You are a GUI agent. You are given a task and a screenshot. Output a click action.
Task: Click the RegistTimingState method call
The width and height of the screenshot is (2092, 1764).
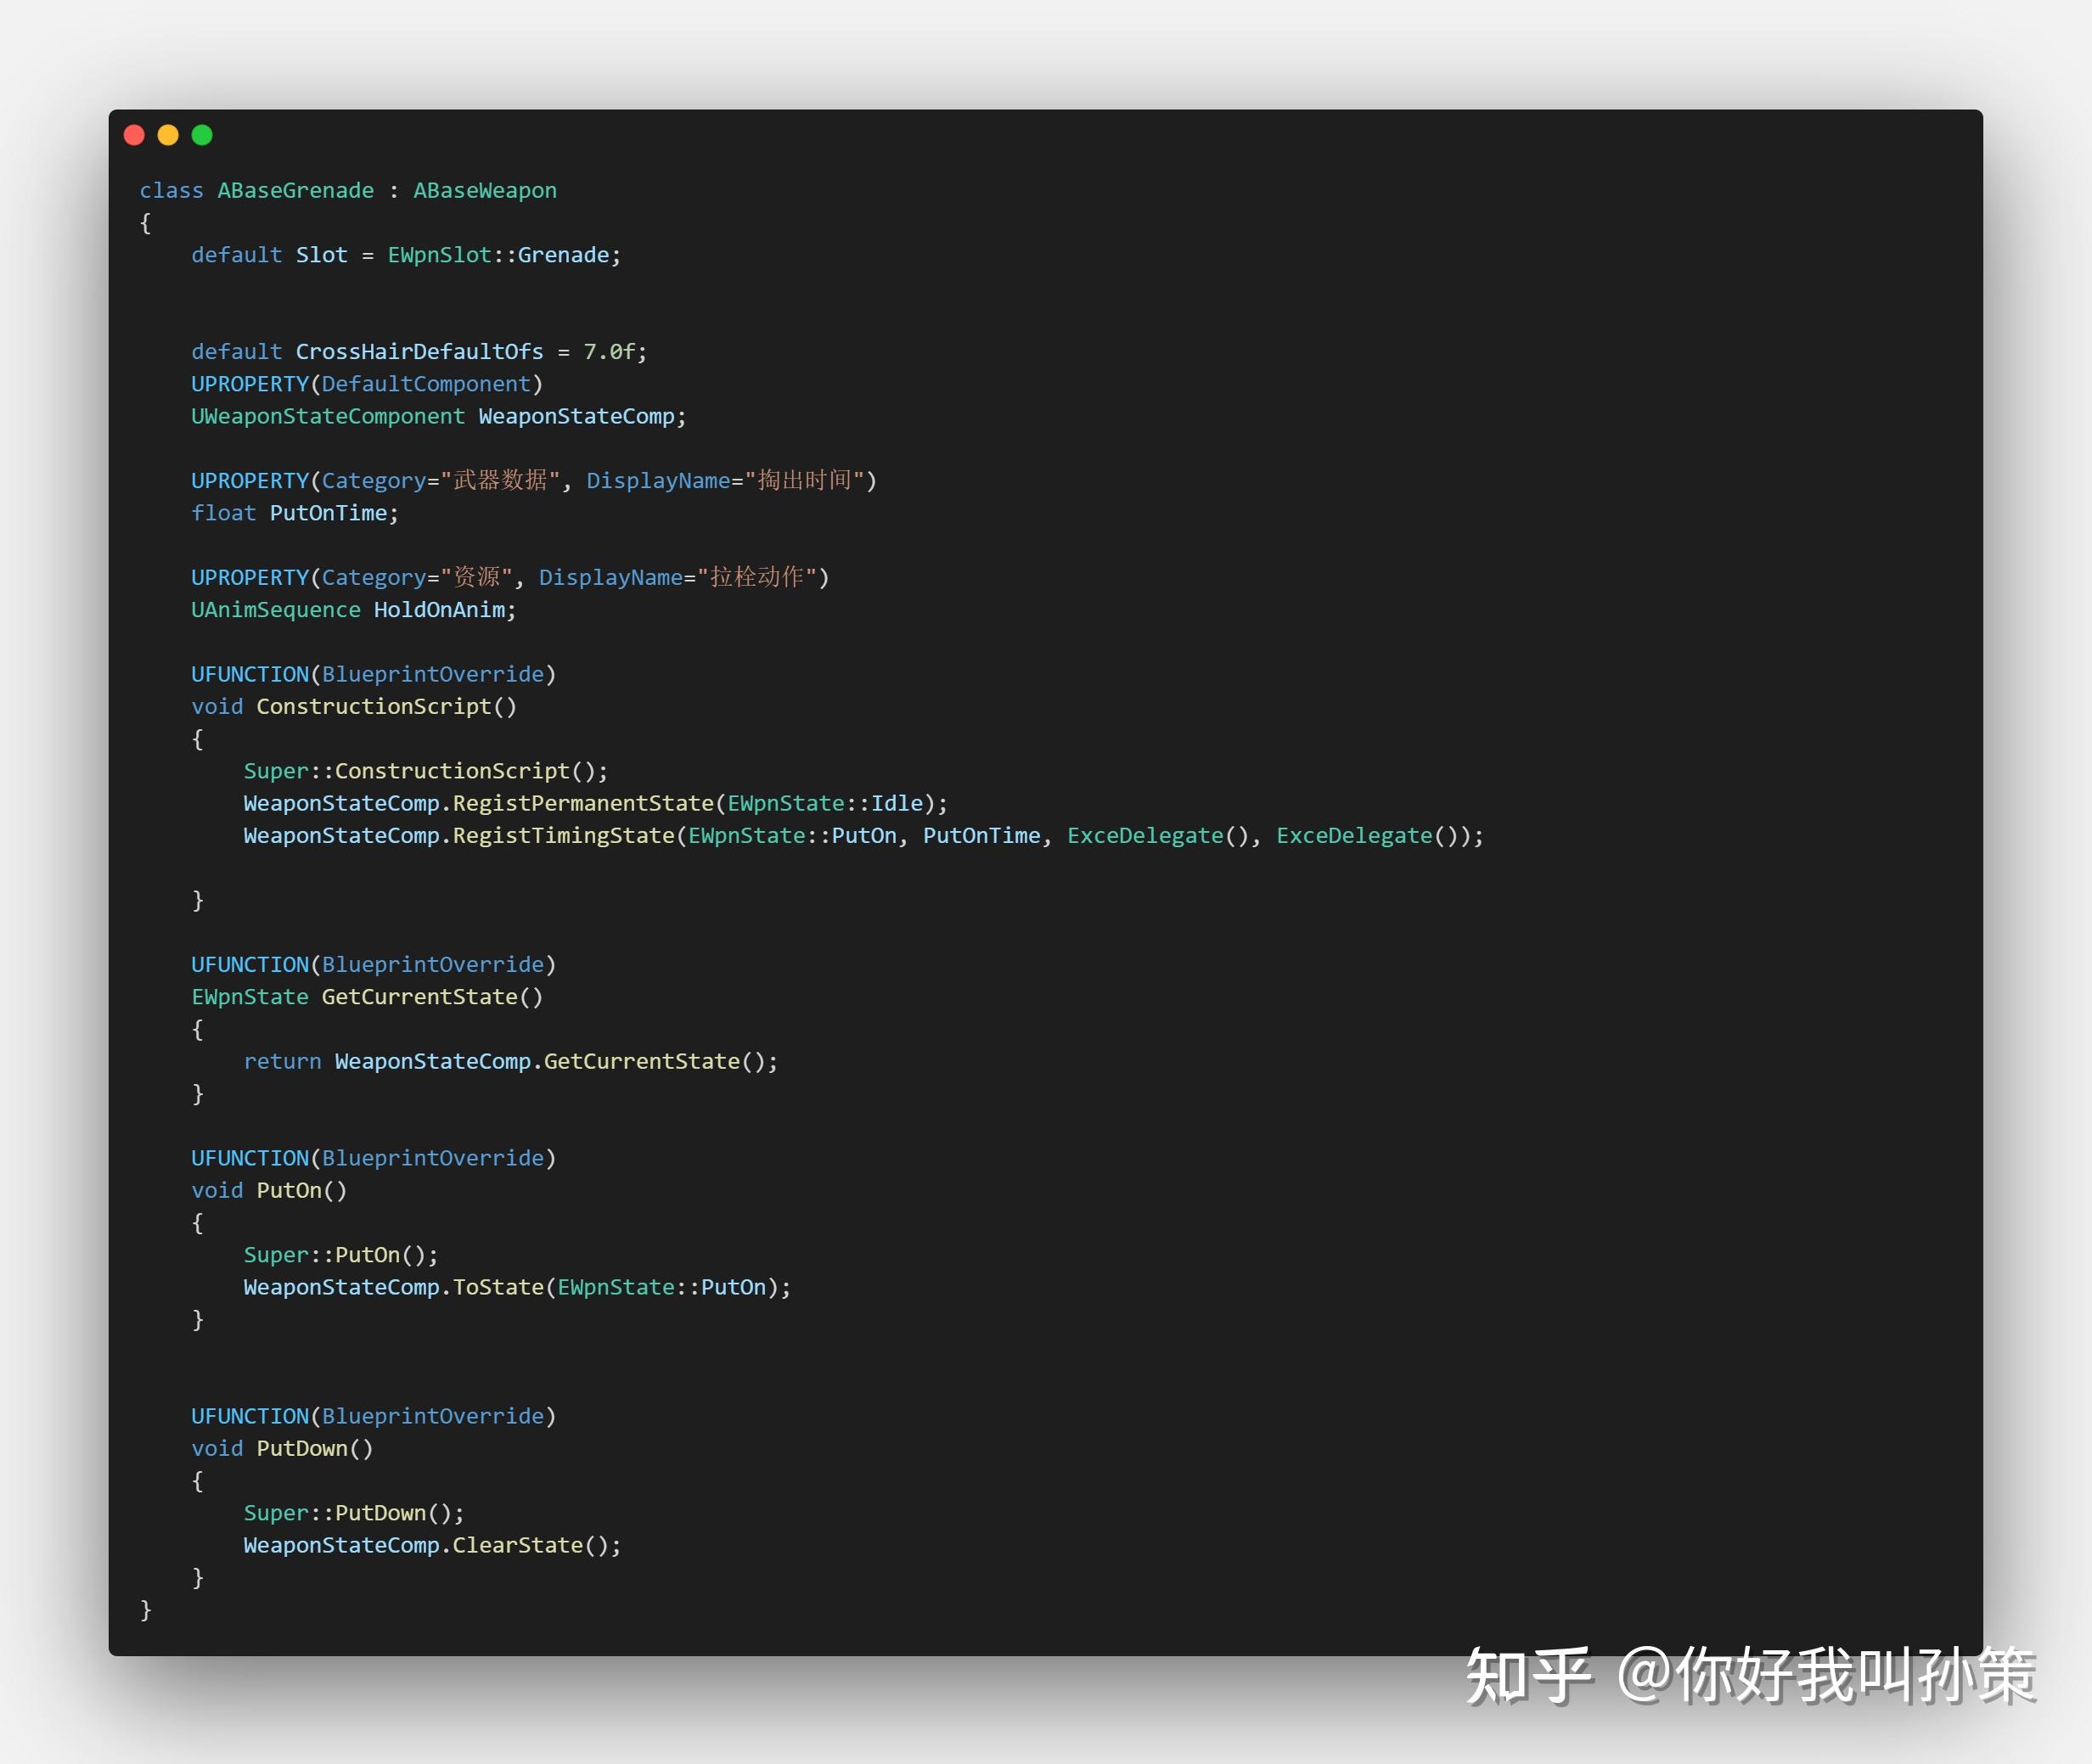coord(563,836)
